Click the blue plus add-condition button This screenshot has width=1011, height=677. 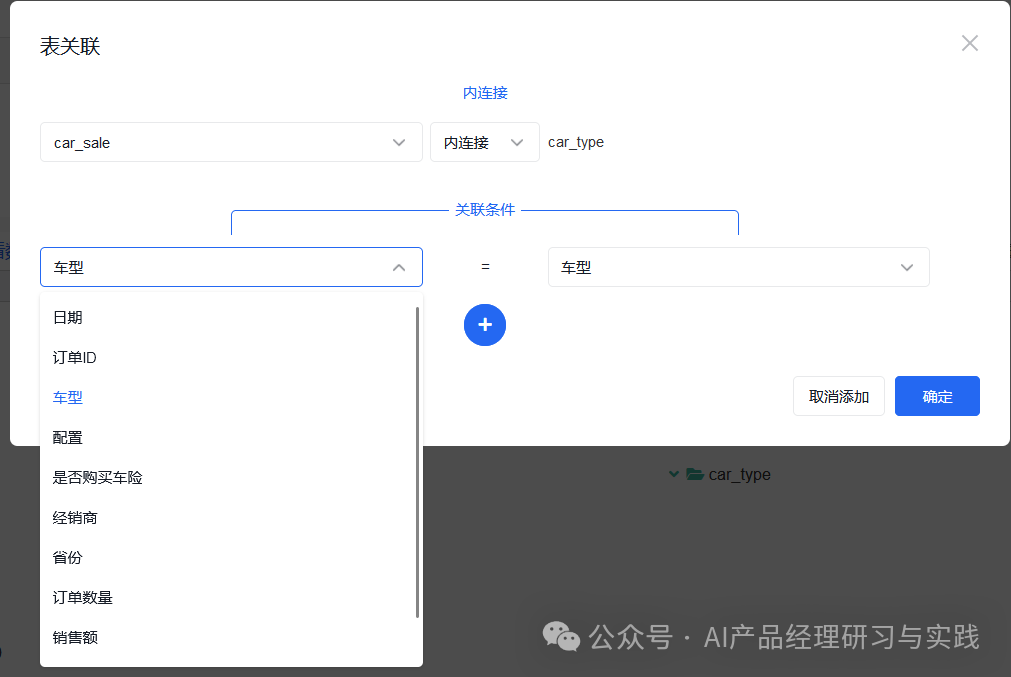(x=485, y=325)
